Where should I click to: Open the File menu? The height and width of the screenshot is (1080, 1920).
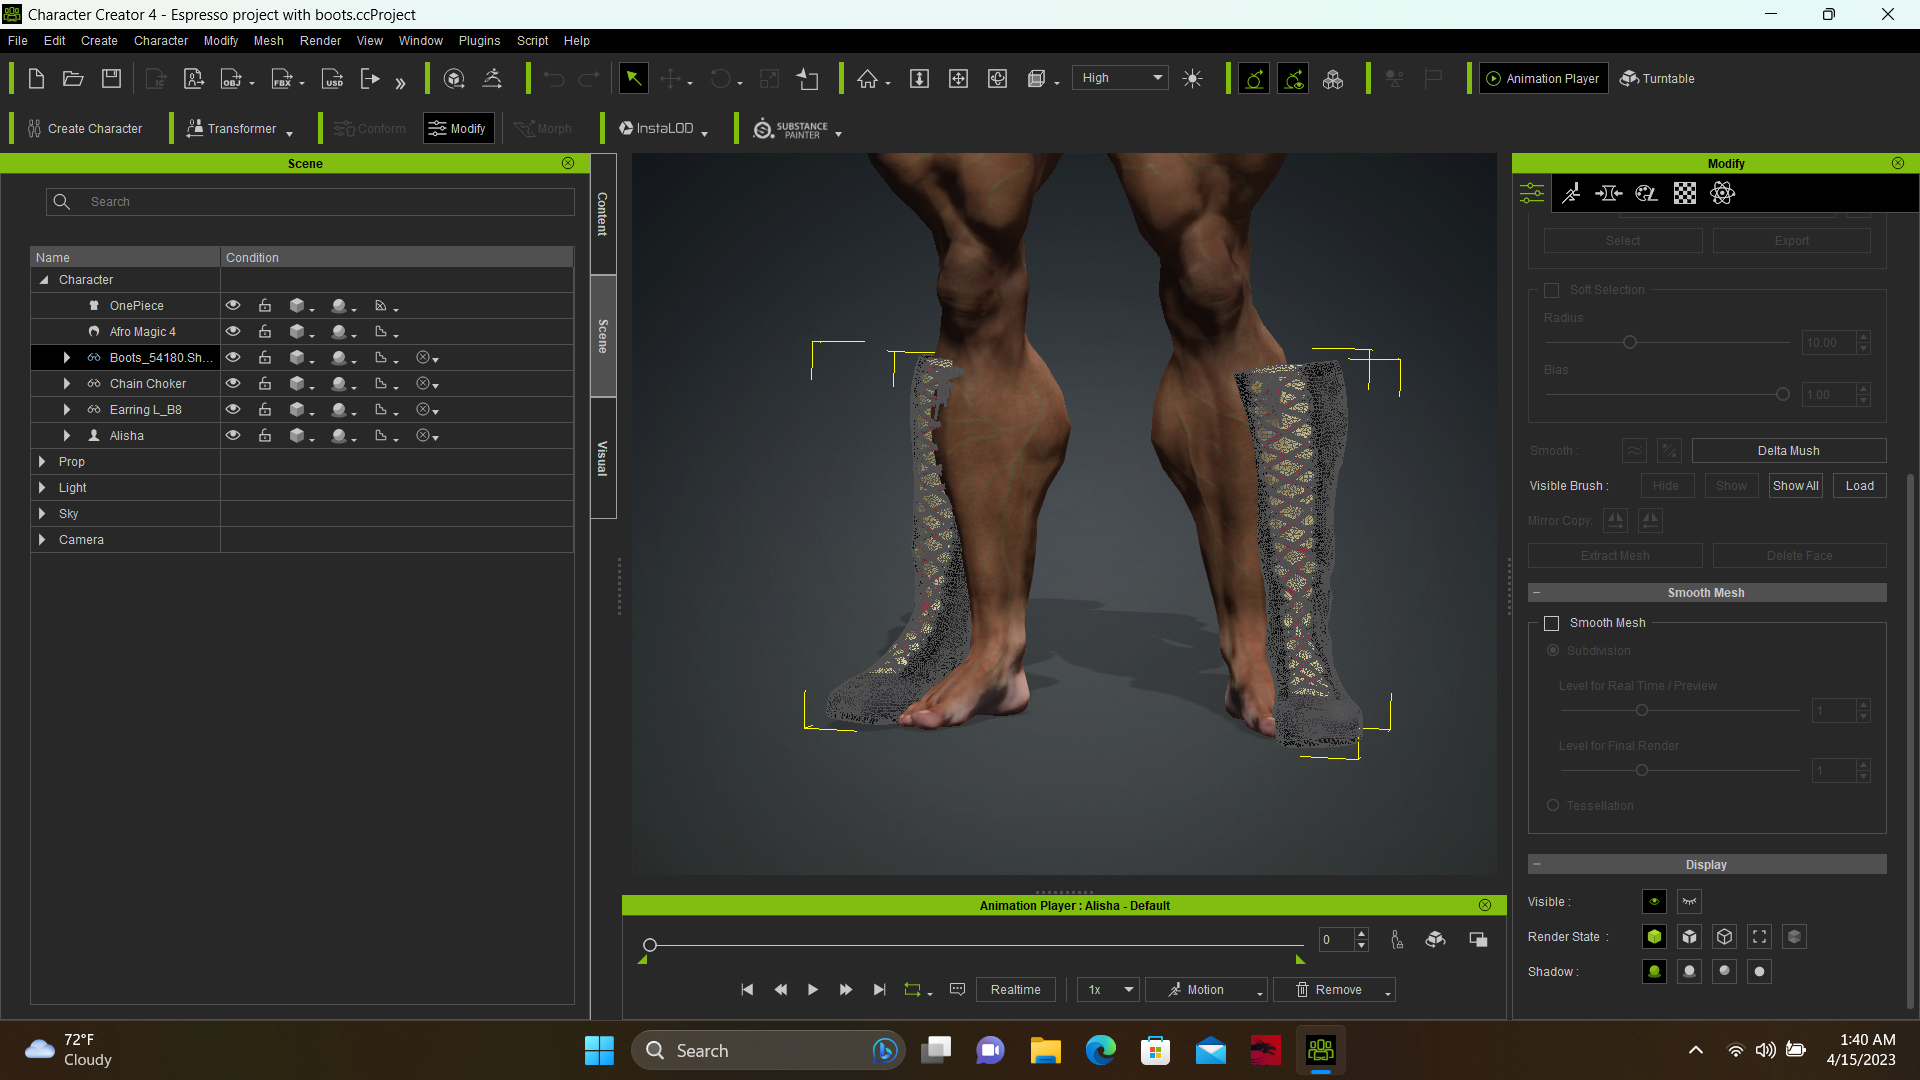(18, 41)
